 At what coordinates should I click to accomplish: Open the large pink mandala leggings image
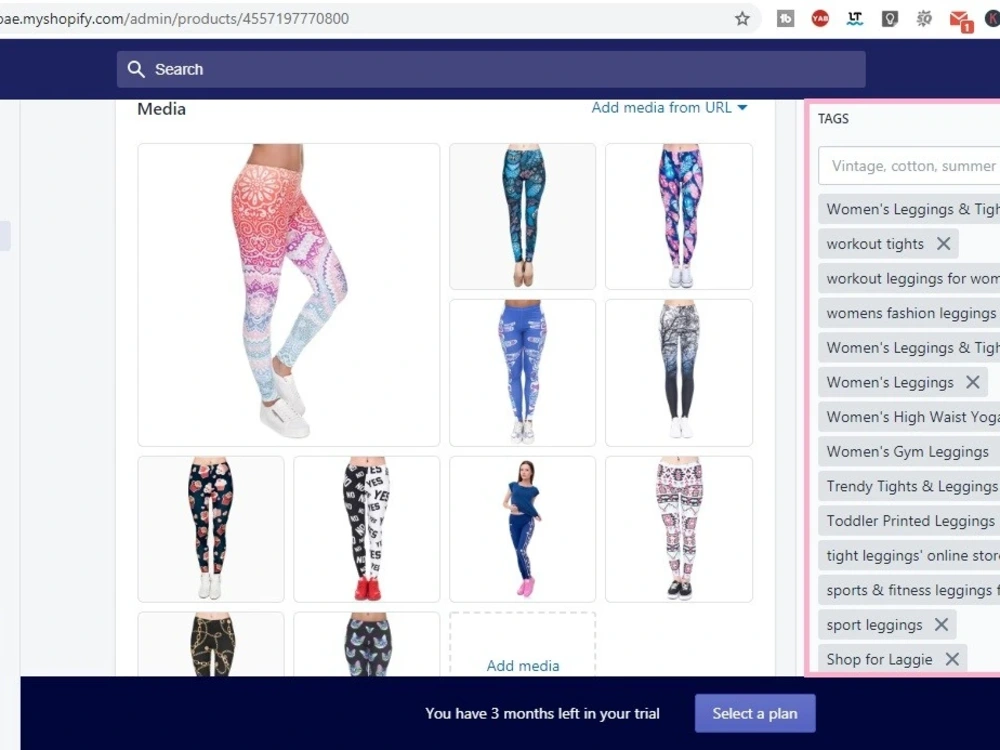pos(288,295)
